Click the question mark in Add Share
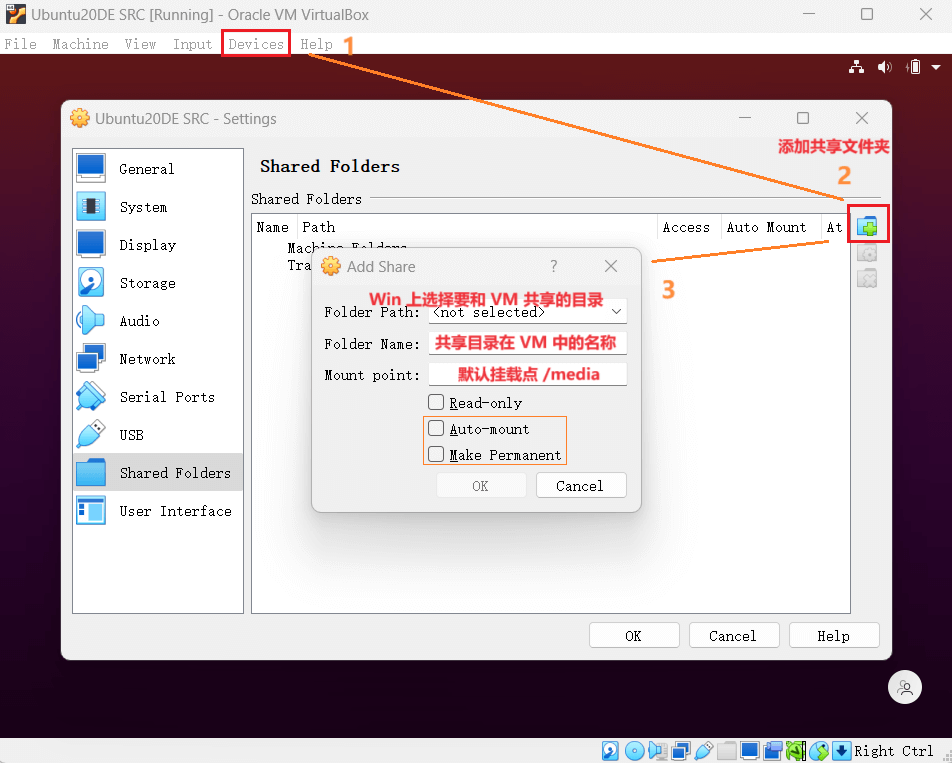952x763 pixels. [x=554, y=266]
